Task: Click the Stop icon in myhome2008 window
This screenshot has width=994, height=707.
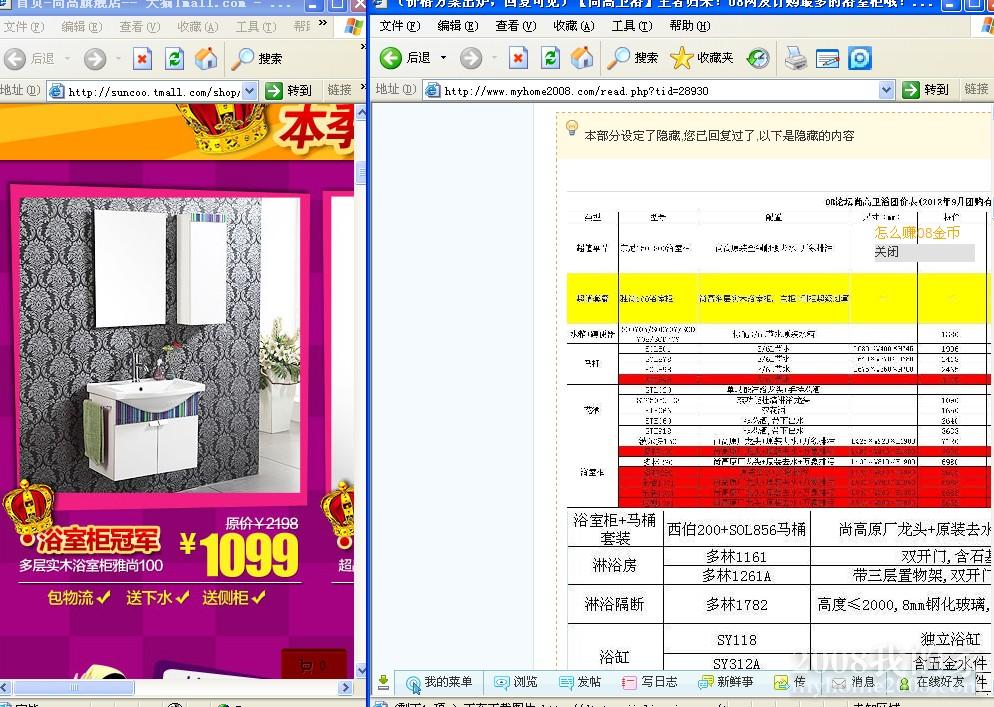Action: coord(518,58)
